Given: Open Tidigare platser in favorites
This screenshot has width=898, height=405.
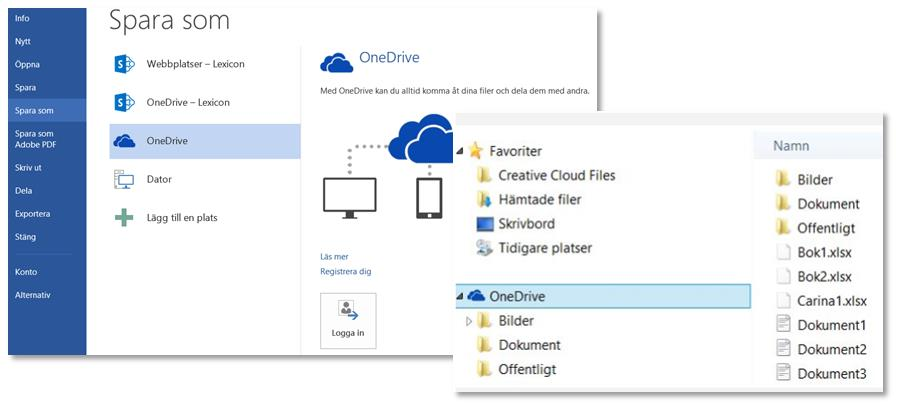Looking at the screenshot, I should 545,248.
